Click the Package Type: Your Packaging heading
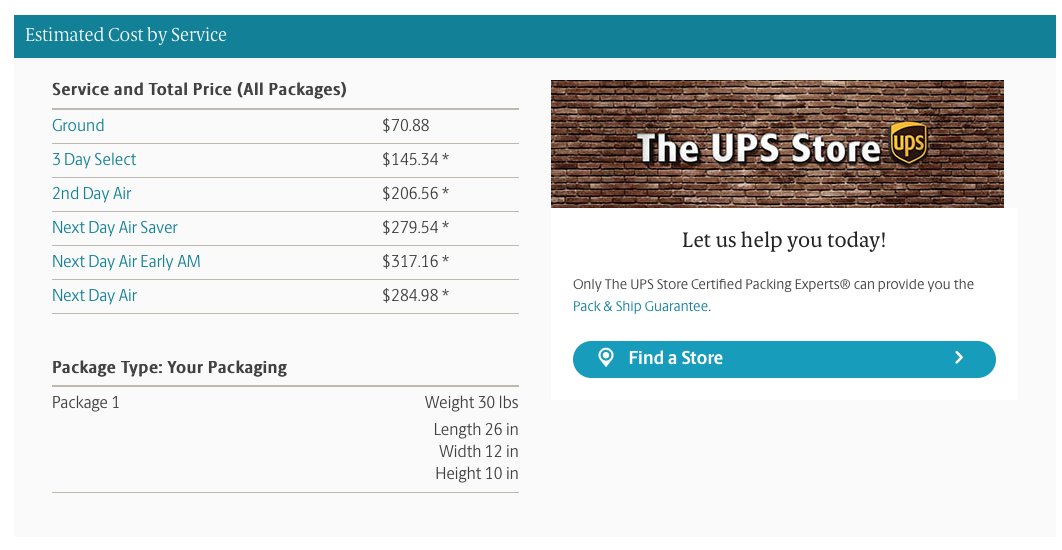The height and width of the screenshot is (550, 1062). point(169,367)
